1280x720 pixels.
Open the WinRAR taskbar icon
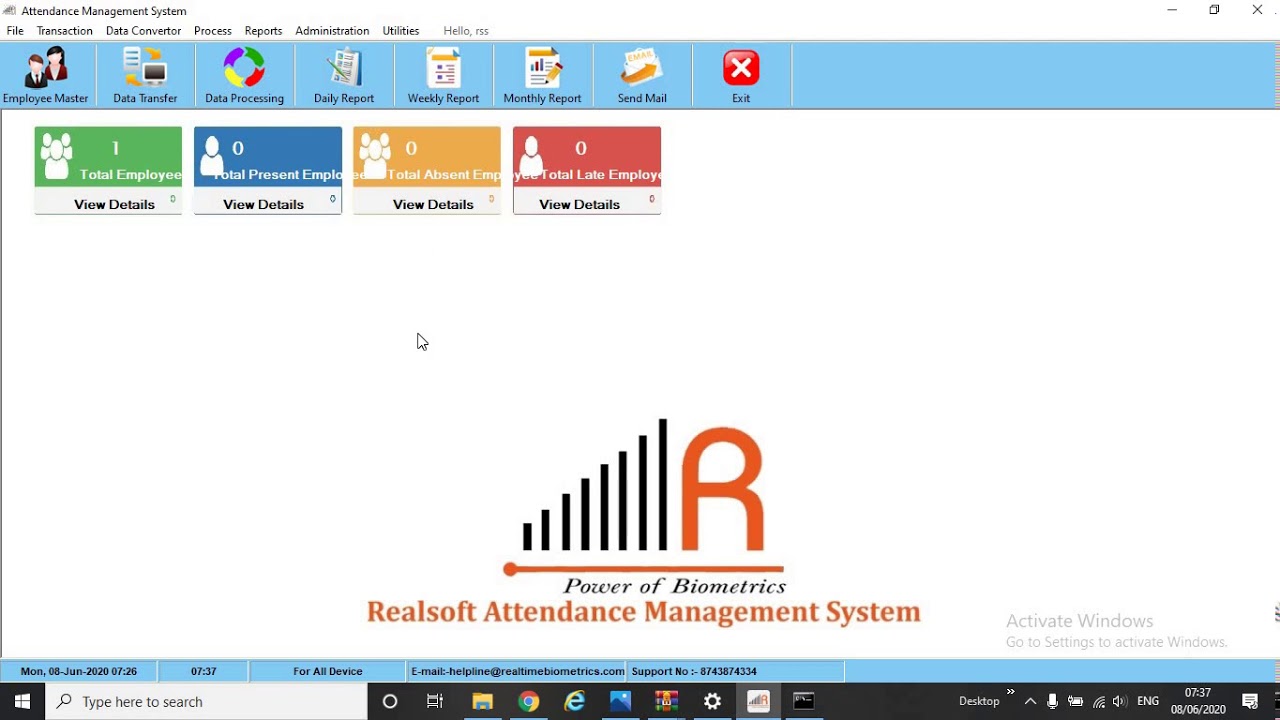point(666,702)
